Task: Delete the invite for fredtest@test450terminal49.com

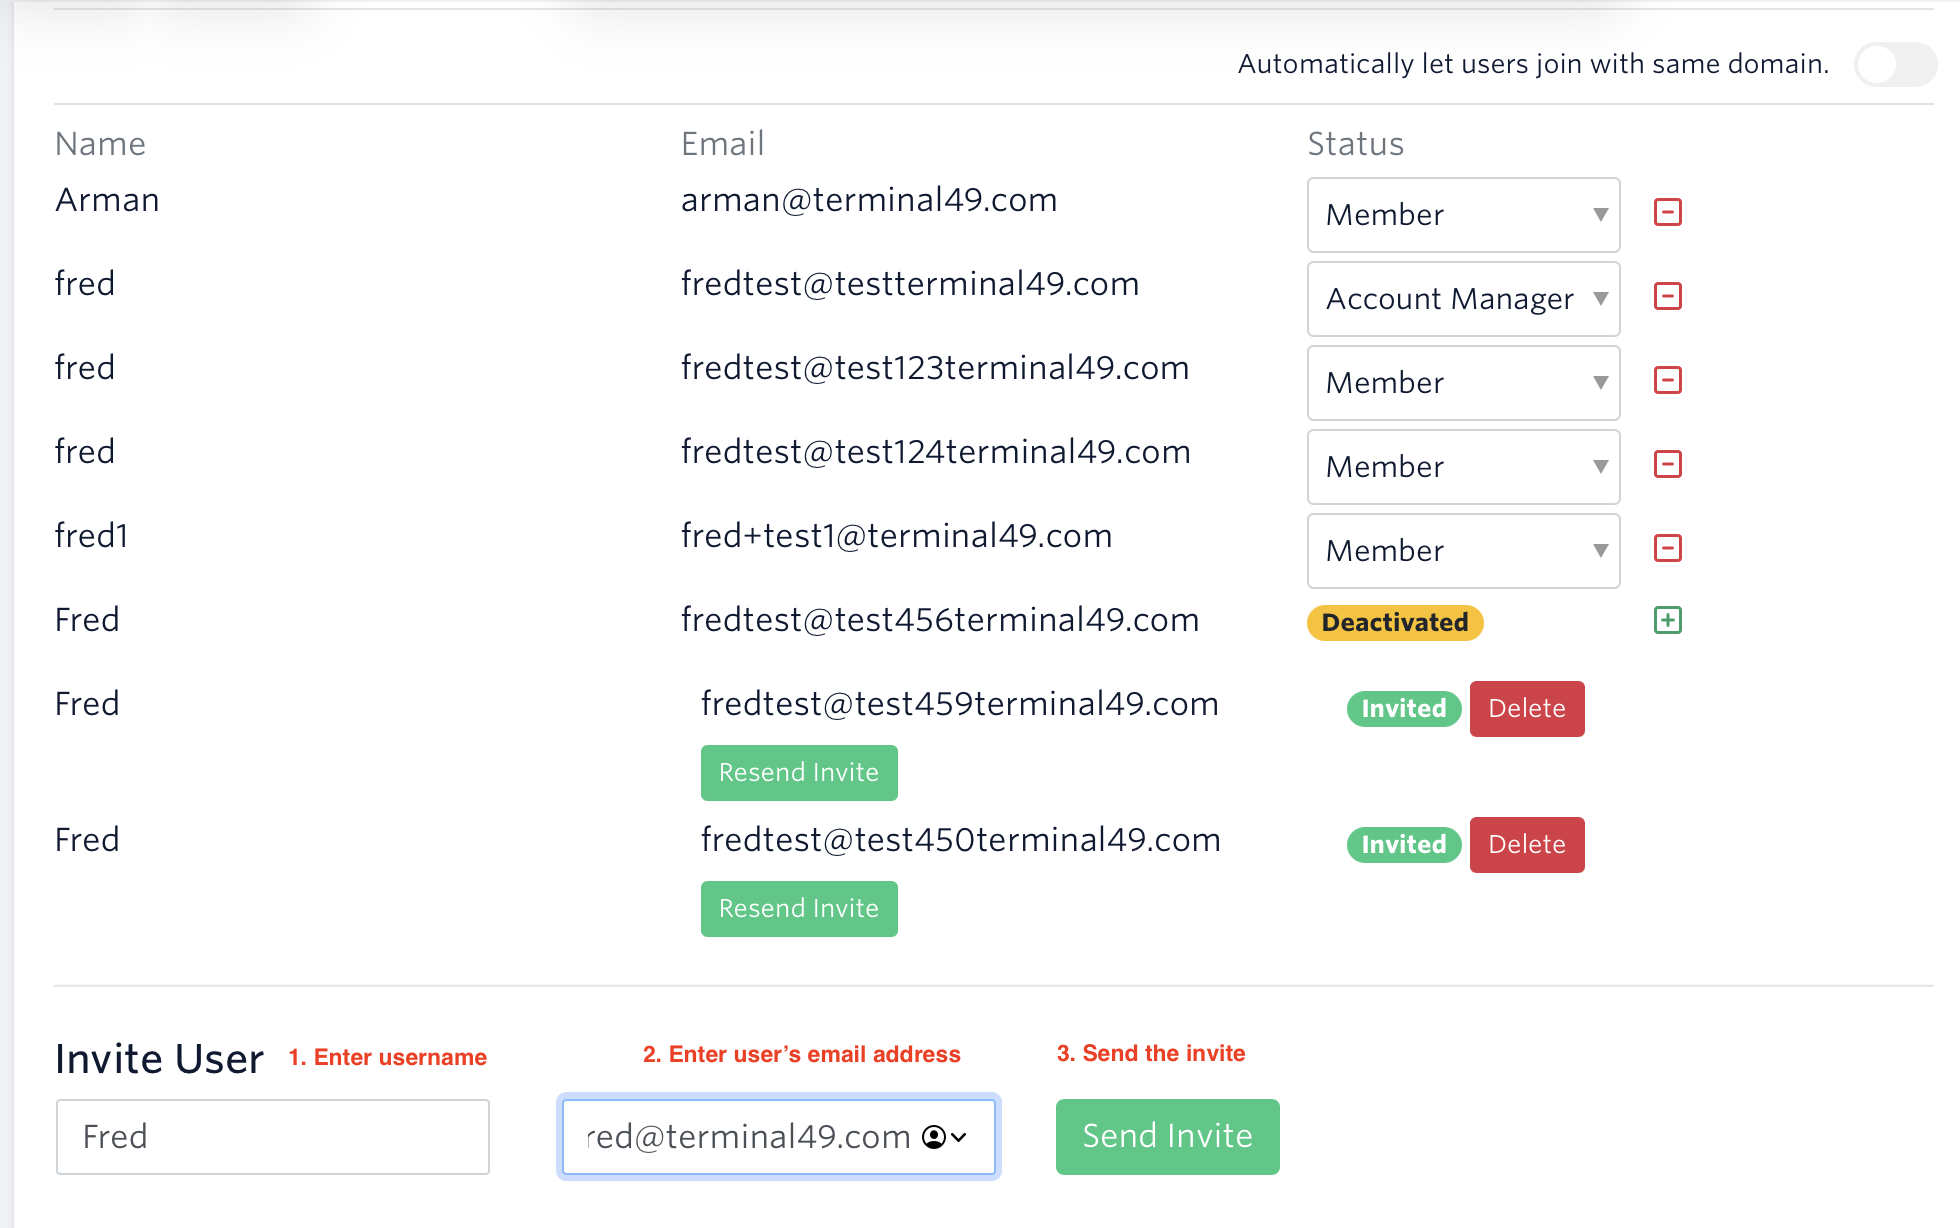Action: click(1527, 845)
